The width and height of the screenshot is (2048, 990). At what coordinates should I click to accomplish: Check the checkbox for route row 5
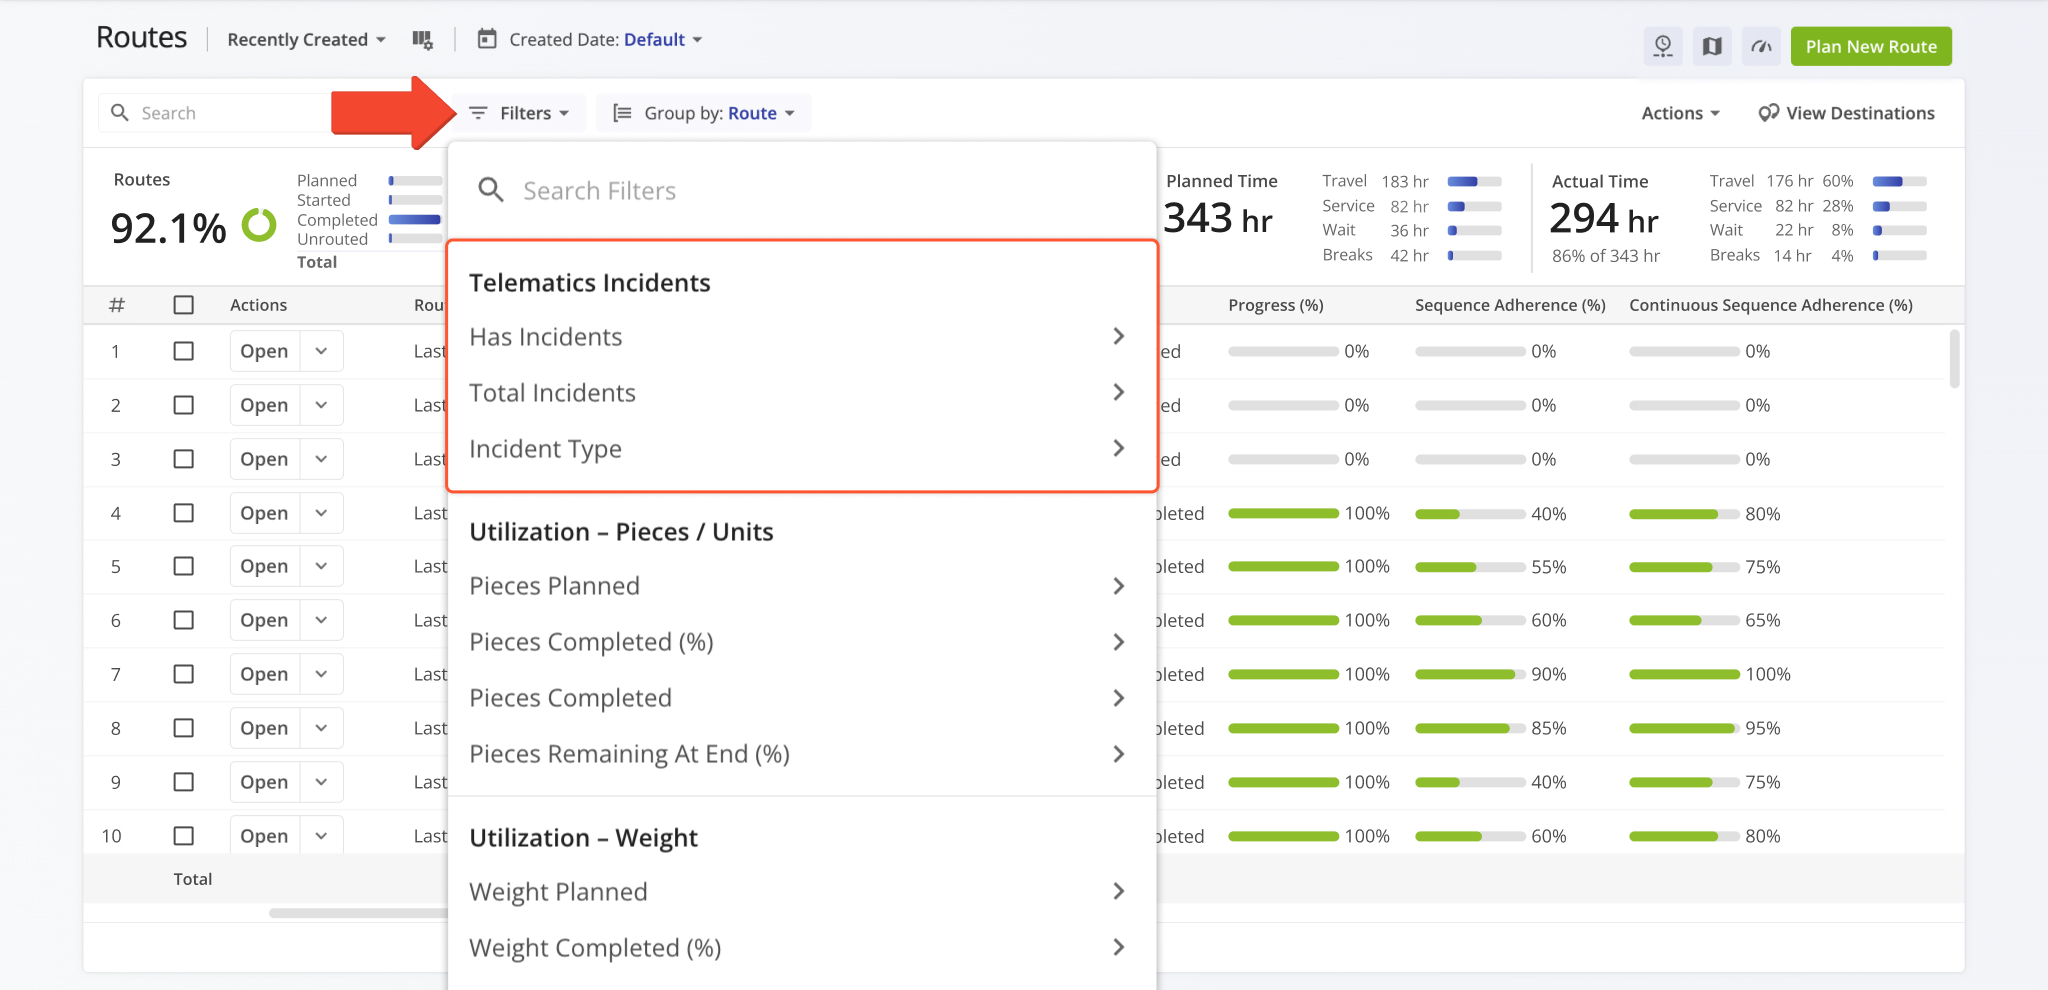[x=184, y=566]
